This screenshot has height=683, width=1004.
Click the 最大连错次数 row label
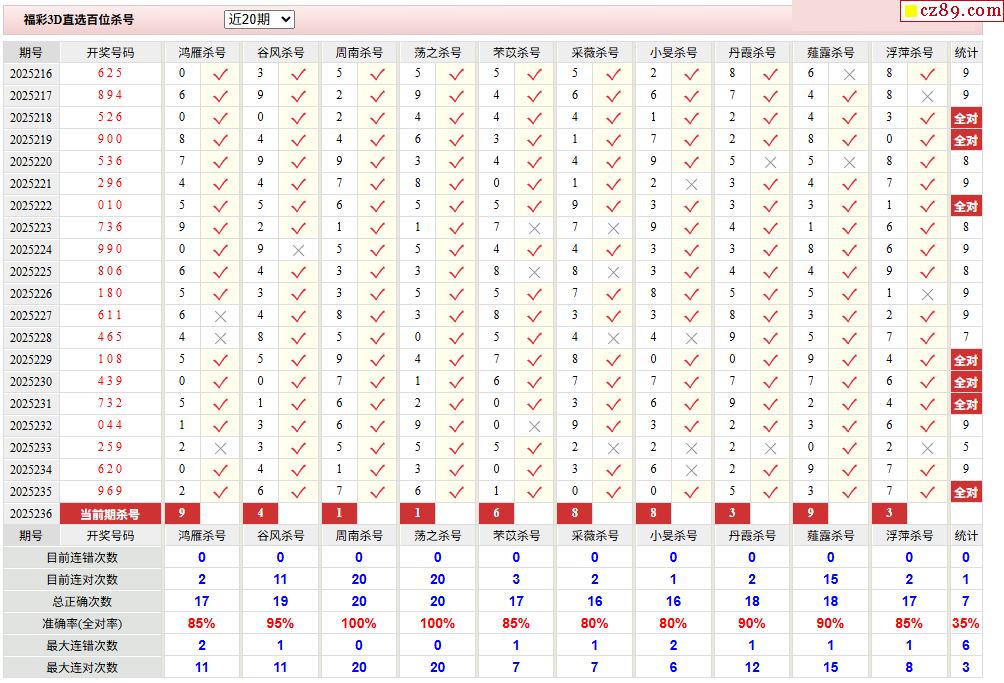(82, 645)
